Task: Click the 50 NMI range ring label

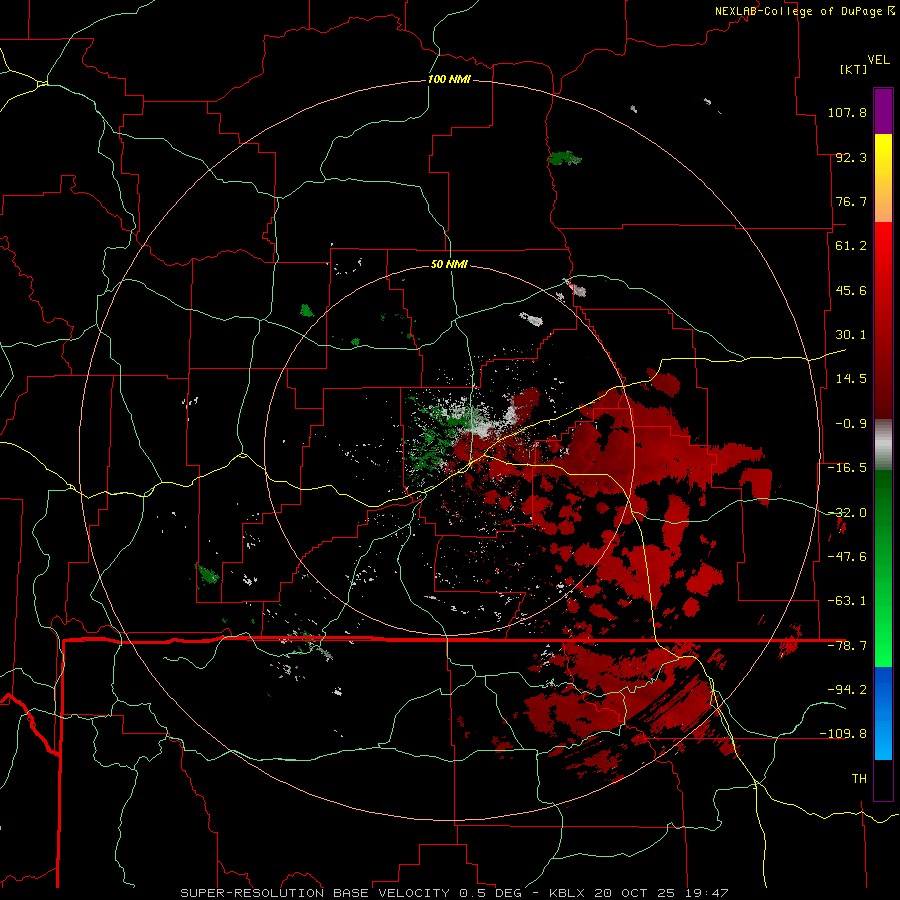Action: pos(449,264)
